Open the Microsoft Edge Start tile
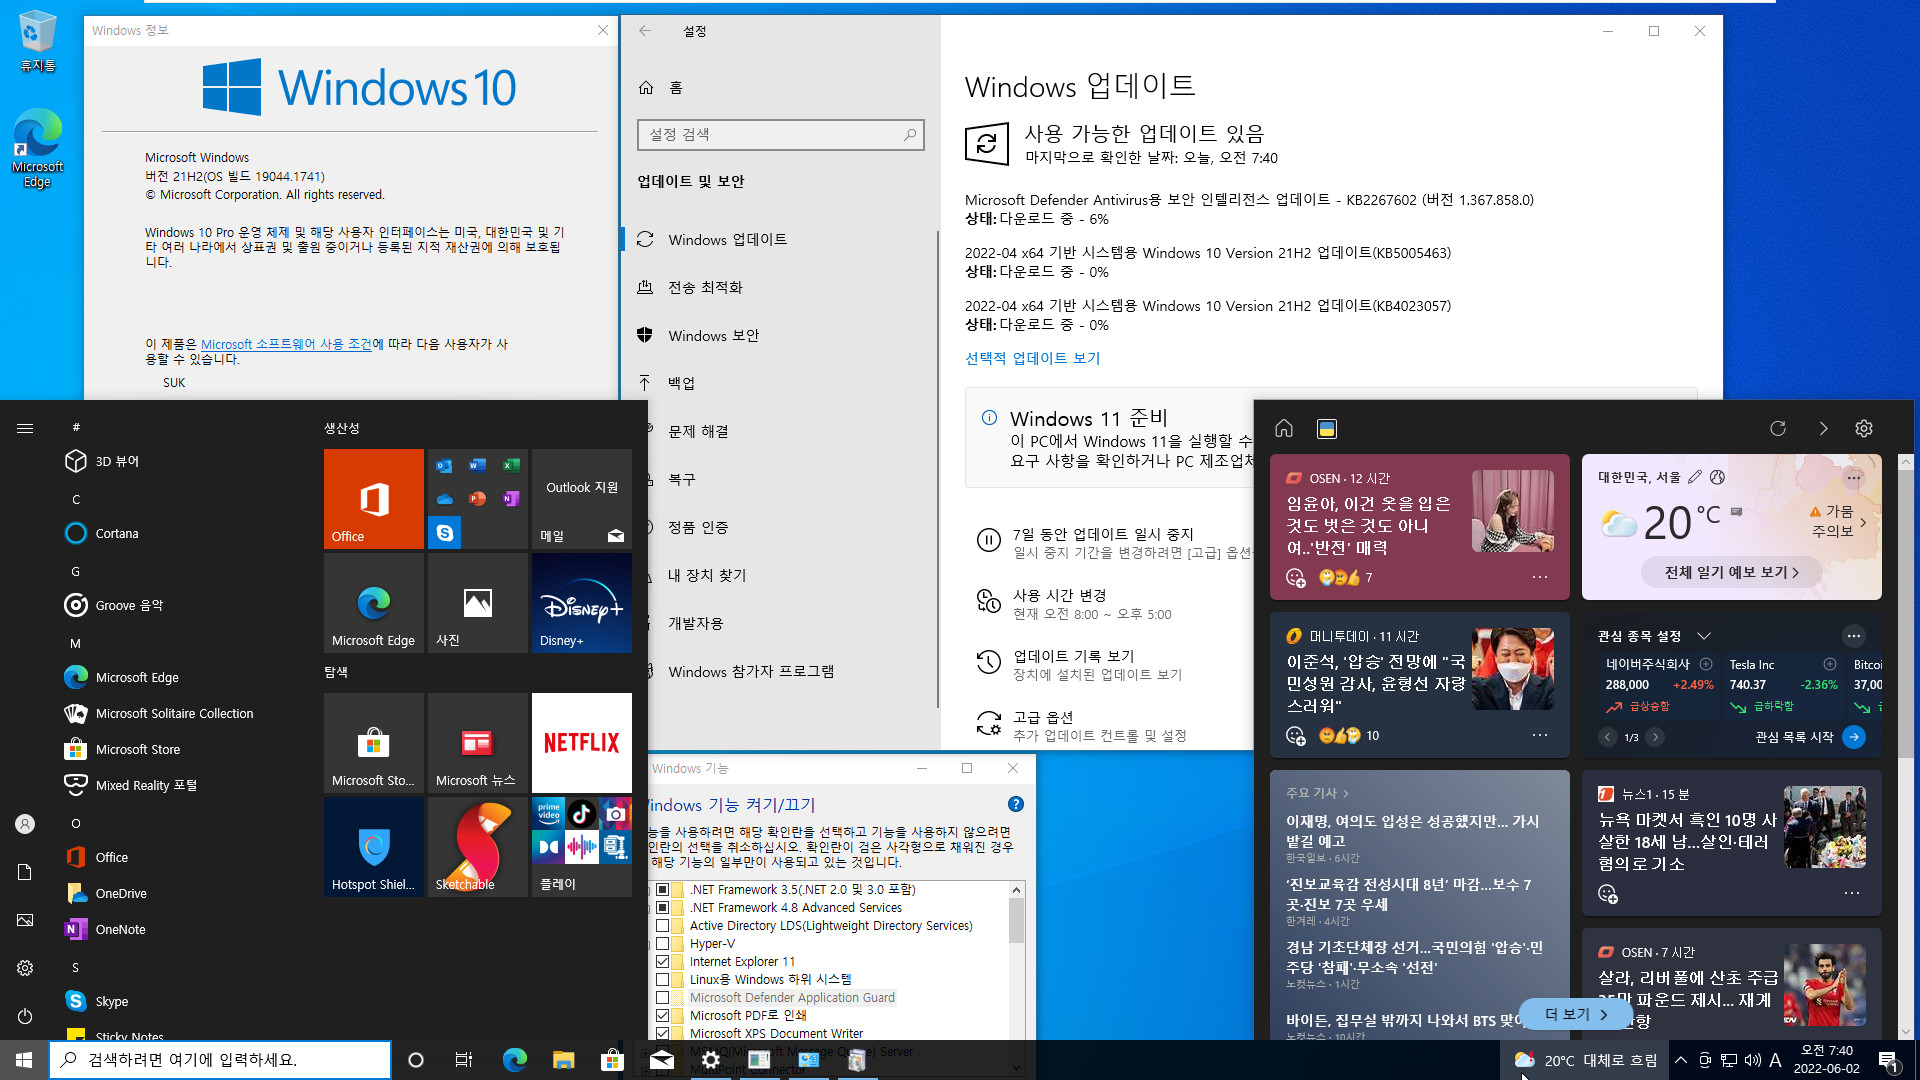 point(373,602)
